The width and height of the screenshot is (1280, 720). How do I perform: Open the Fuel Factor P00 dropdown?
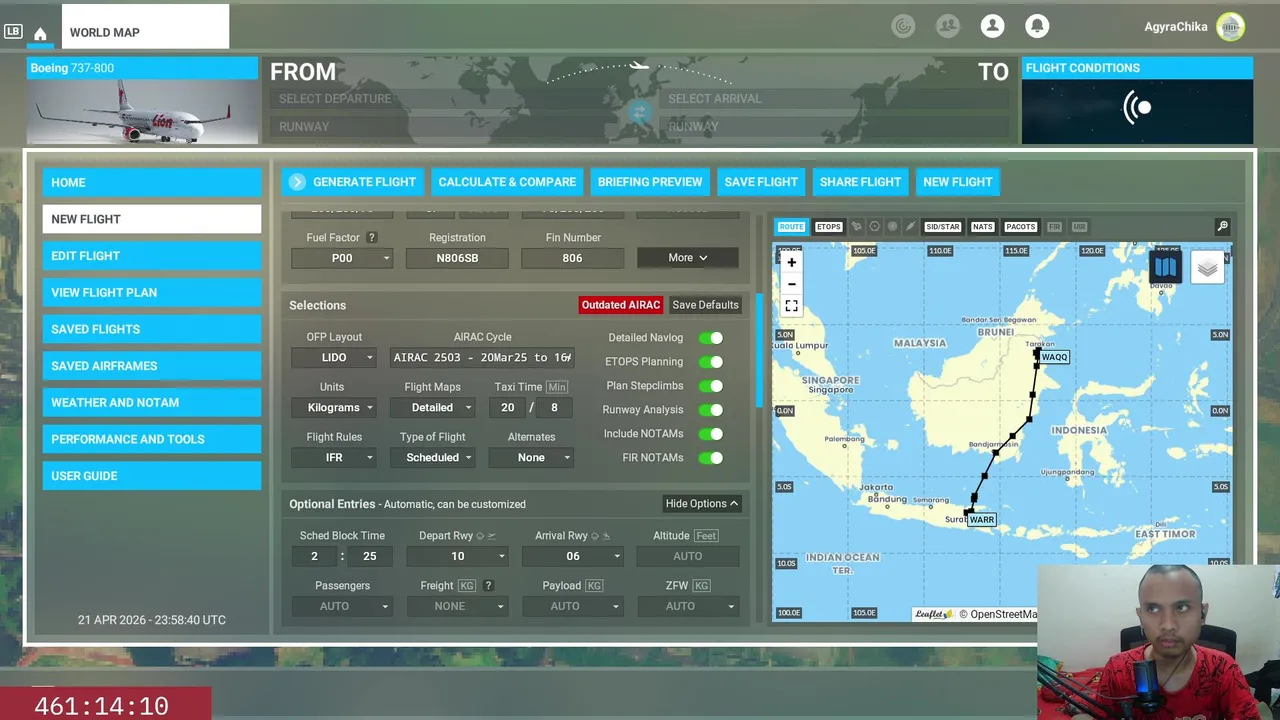(x=341, y=258)
